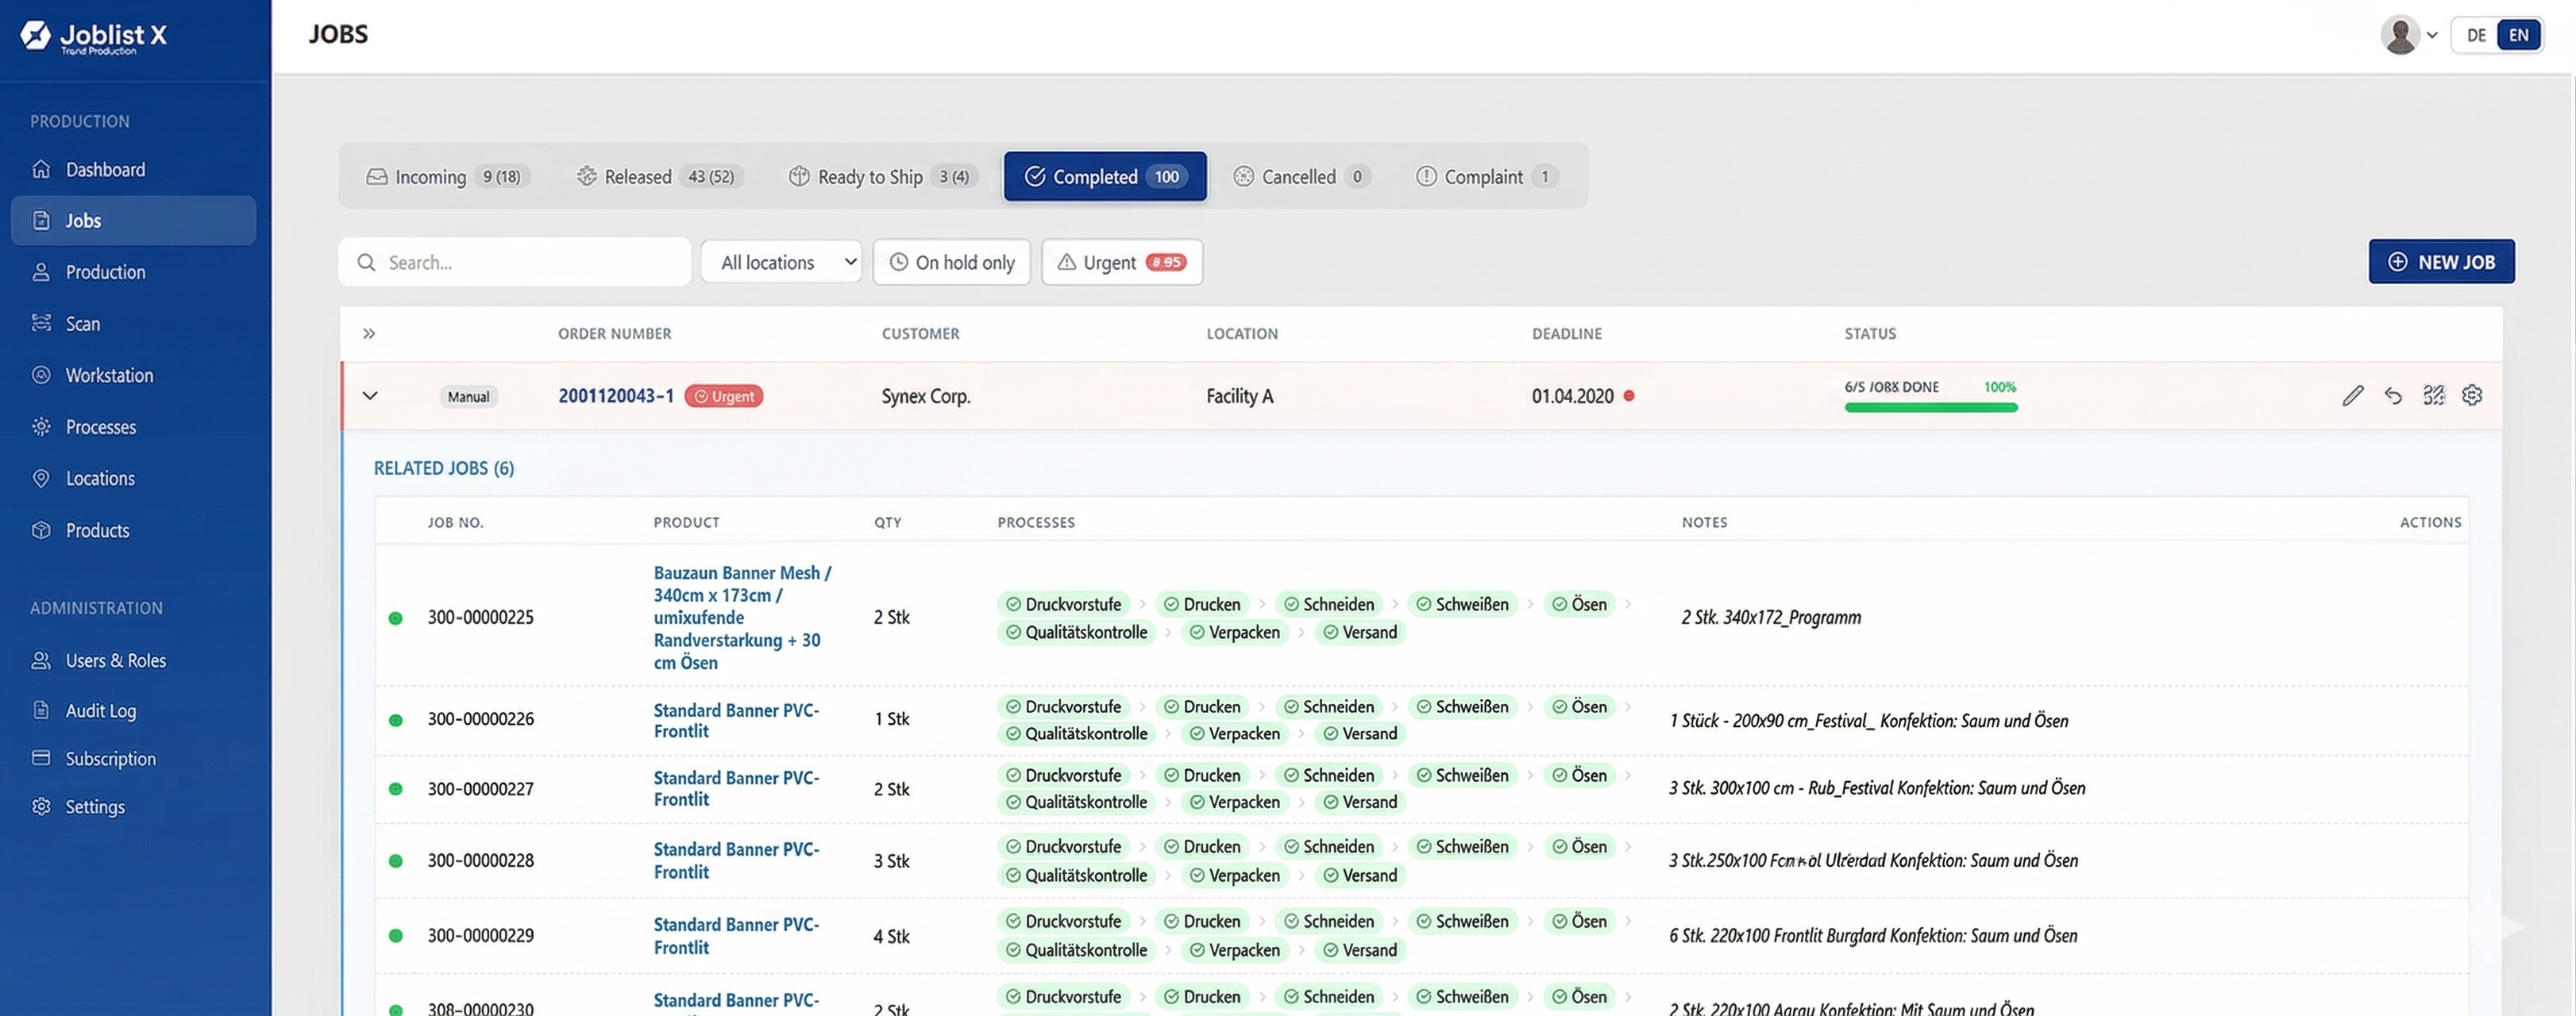Open the gear settings icon on the order row
The height and width of the screenshot is (1016, 2576).
pos(2472,396)
